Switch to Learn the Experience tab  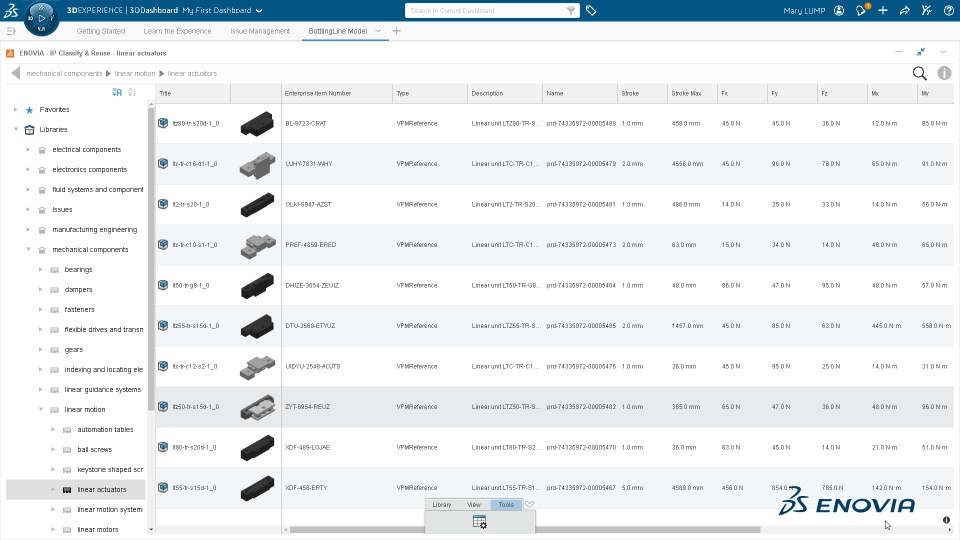pyautogui.click(x=177, y=31)
